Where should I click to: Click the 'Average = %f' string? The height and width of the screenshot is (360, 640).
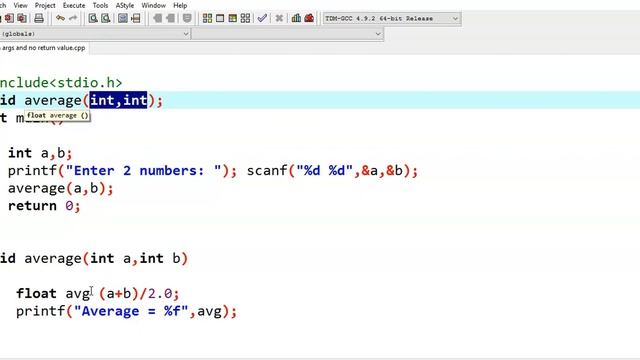(x=131, y=311)
